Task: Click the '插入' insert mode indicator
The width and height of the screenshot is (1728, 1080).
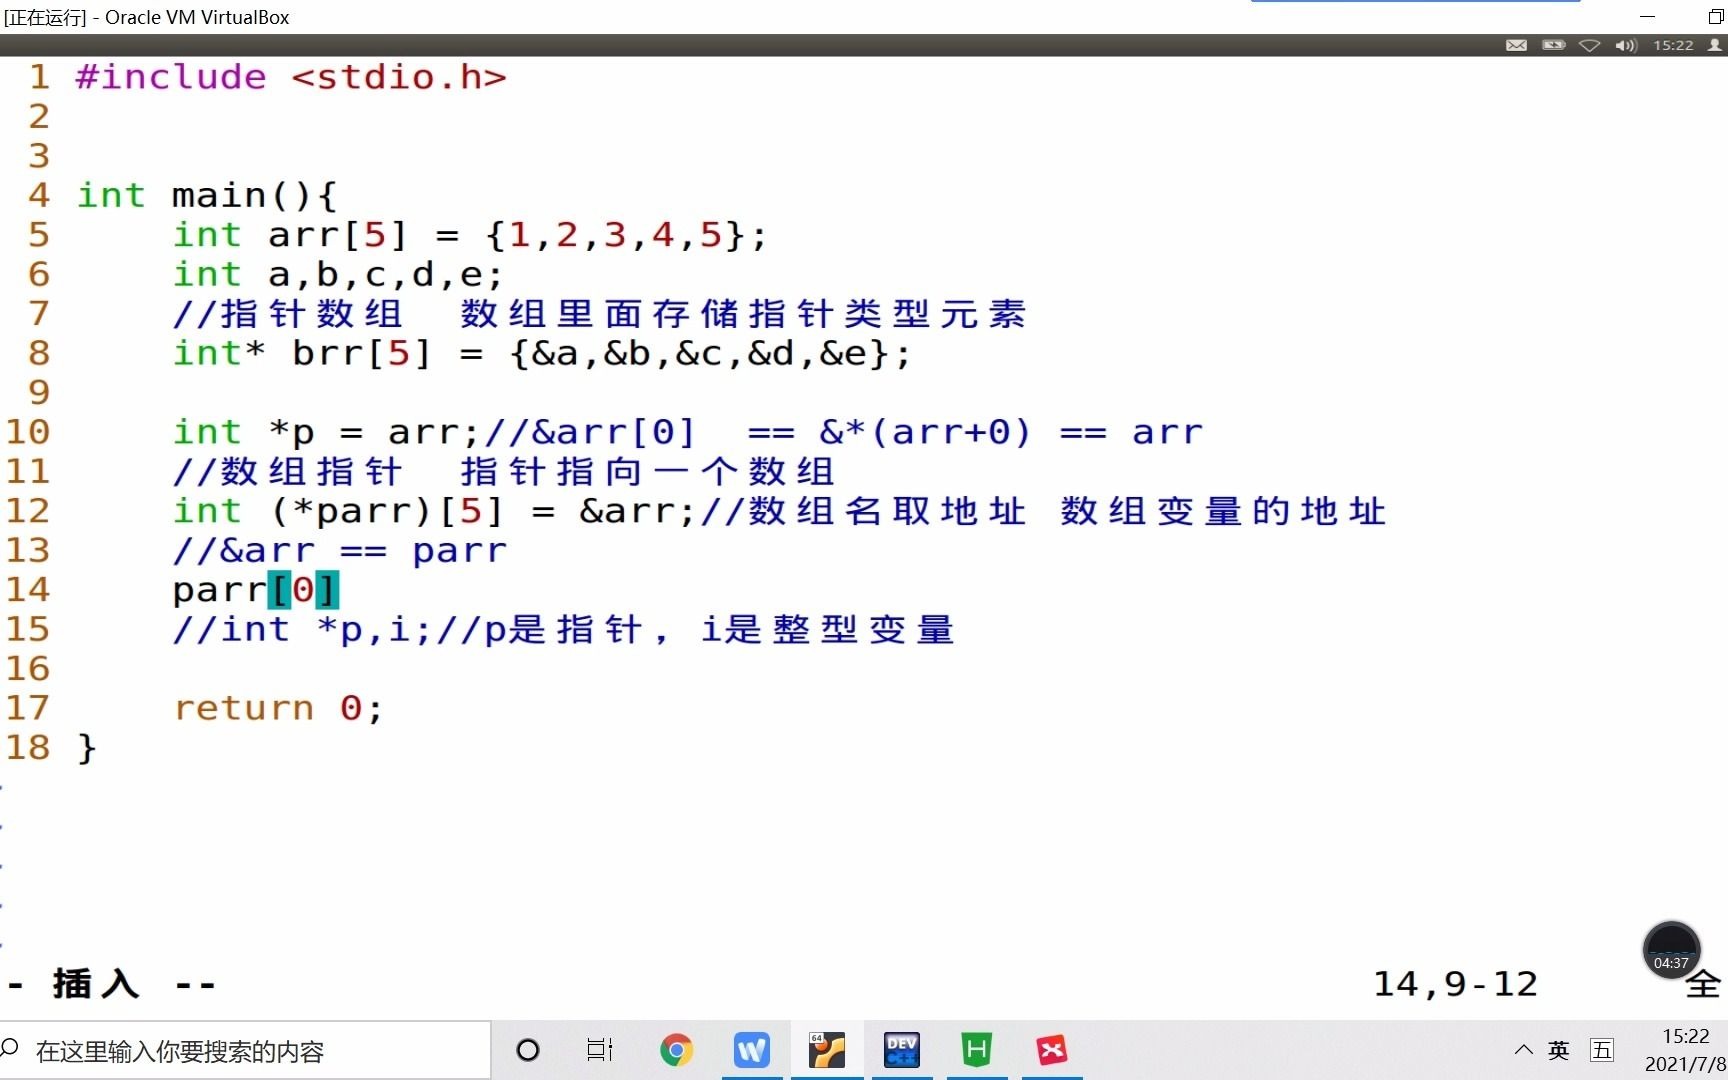Action: pos(96,984)
